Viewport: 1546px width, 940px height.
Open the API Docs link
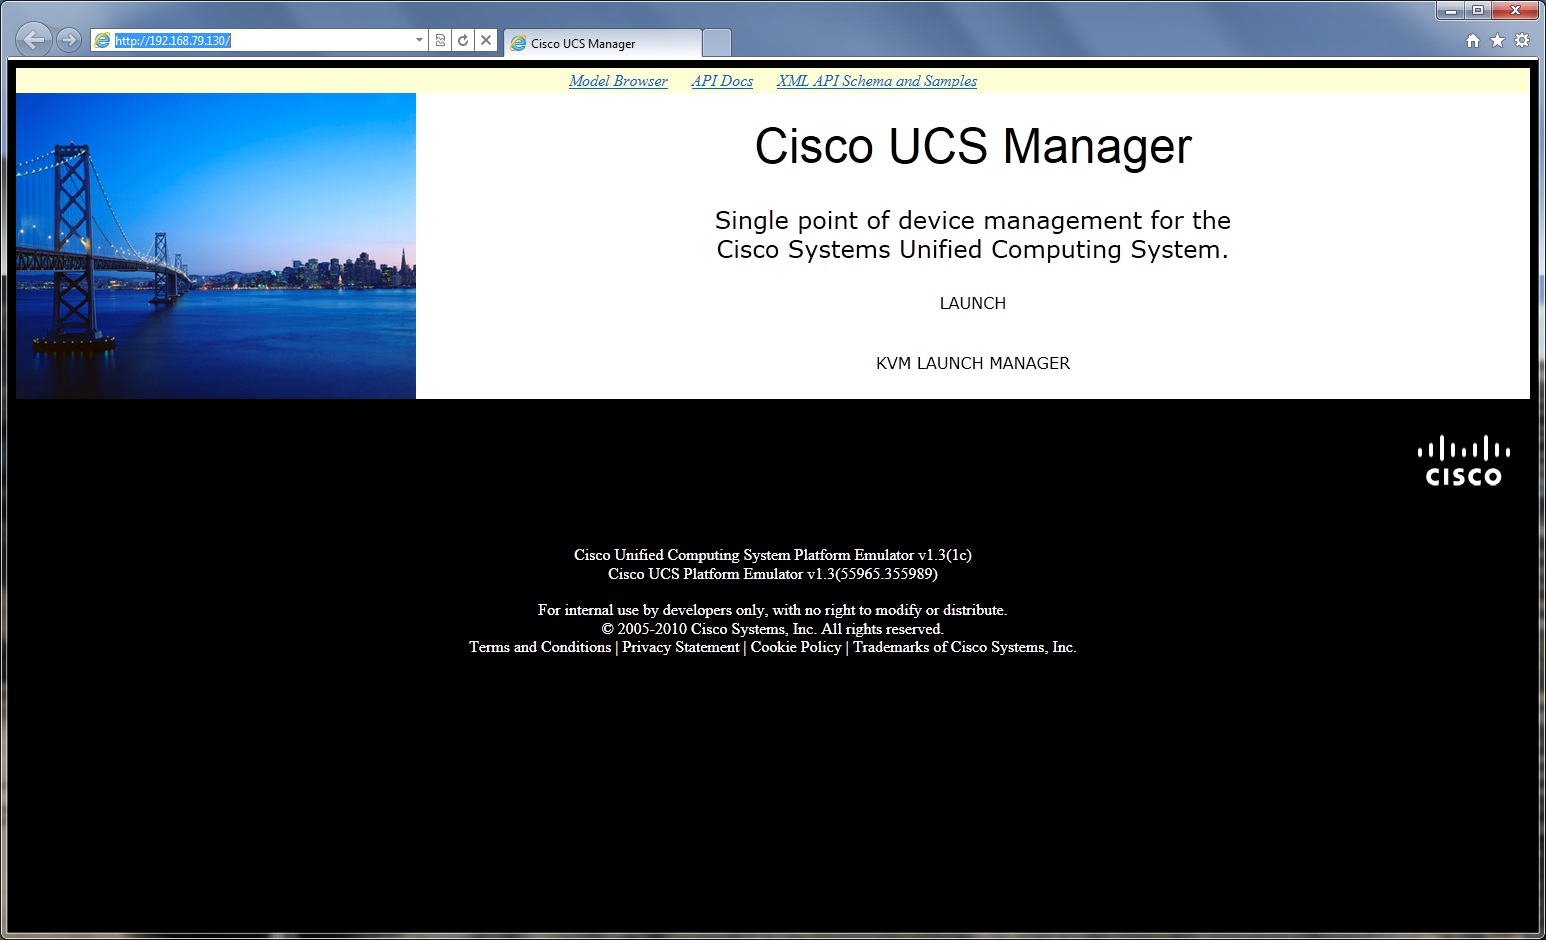pos(722,81)
